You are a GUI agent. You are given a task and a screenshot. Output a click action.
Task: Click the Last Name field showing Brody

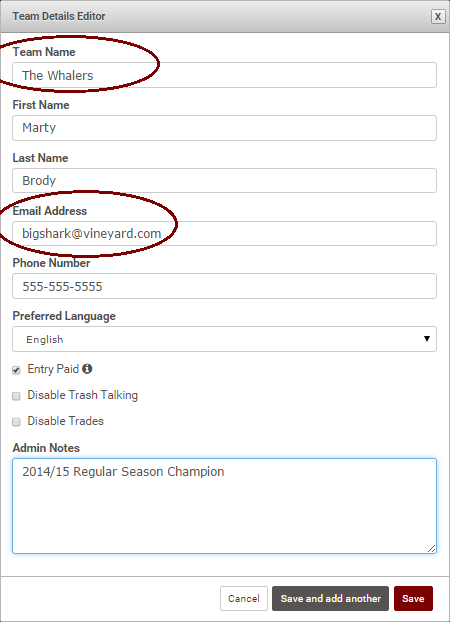(x=224, y=180)
